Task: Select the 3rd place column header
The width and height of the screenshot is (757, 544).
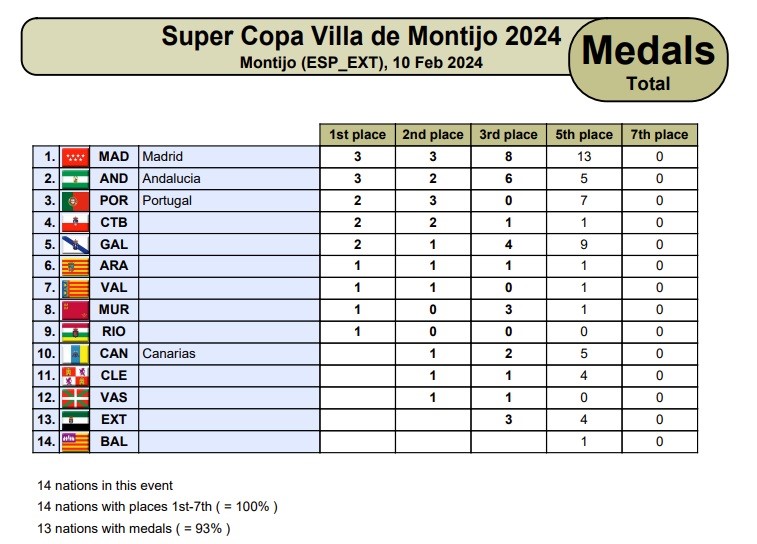Action: click(508, 135)
